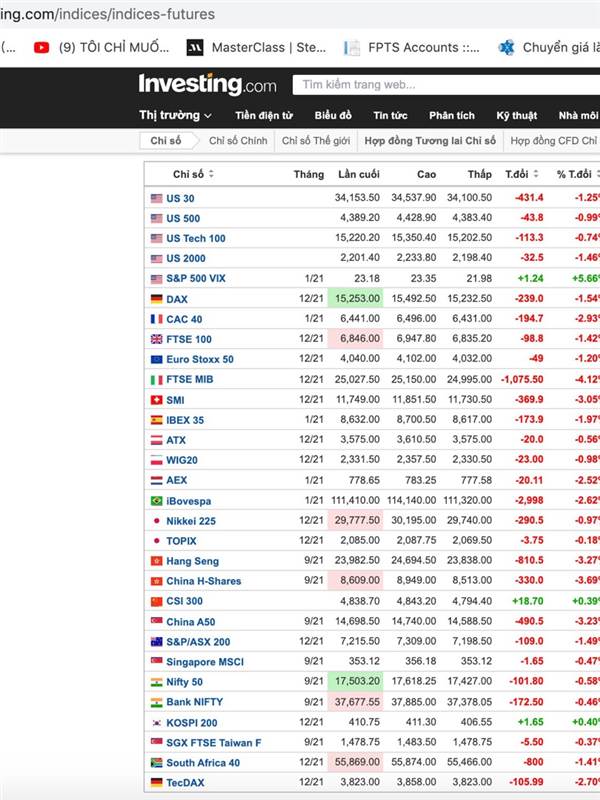Click South Africa 40 price 55,869.00
This screenshot has width=600, height=800.
coord(357,762)
